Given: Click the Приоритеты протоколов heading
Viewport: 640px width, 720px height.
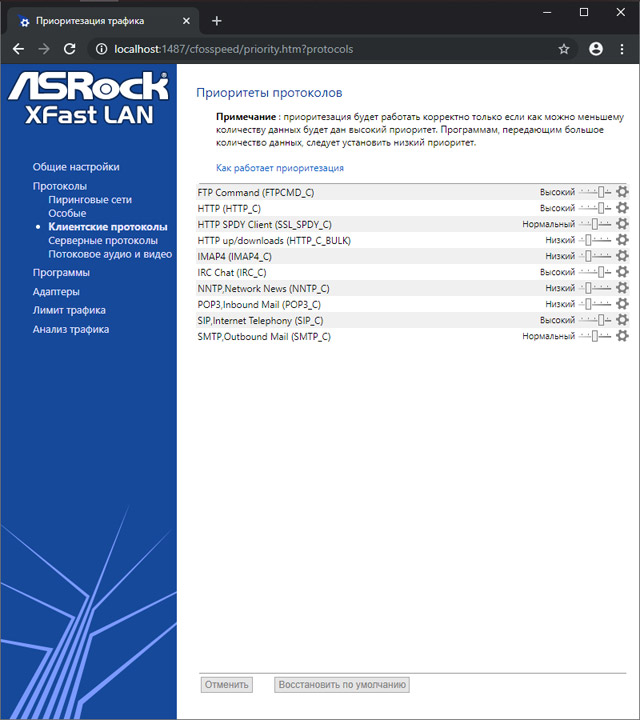Looking at the screenshot, I should (x=269, y=93).
